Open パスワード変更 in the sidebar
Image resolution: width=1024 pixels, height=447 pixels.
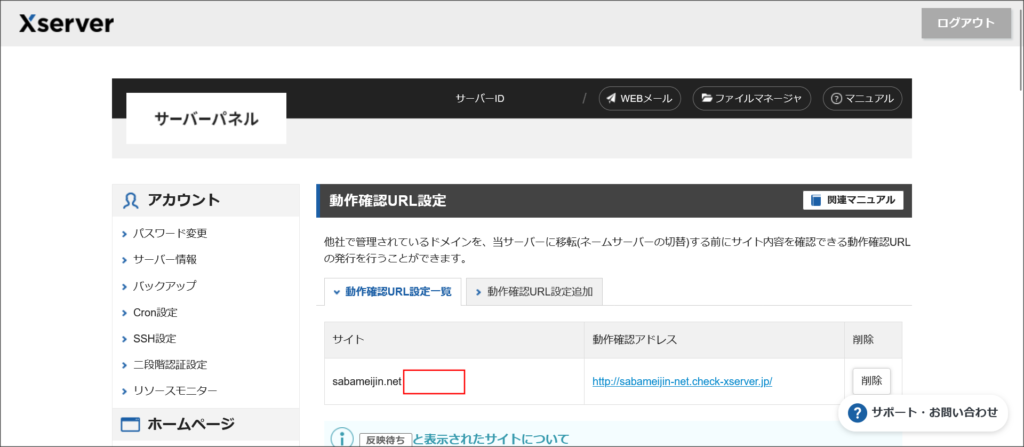(x=170, y=233)
